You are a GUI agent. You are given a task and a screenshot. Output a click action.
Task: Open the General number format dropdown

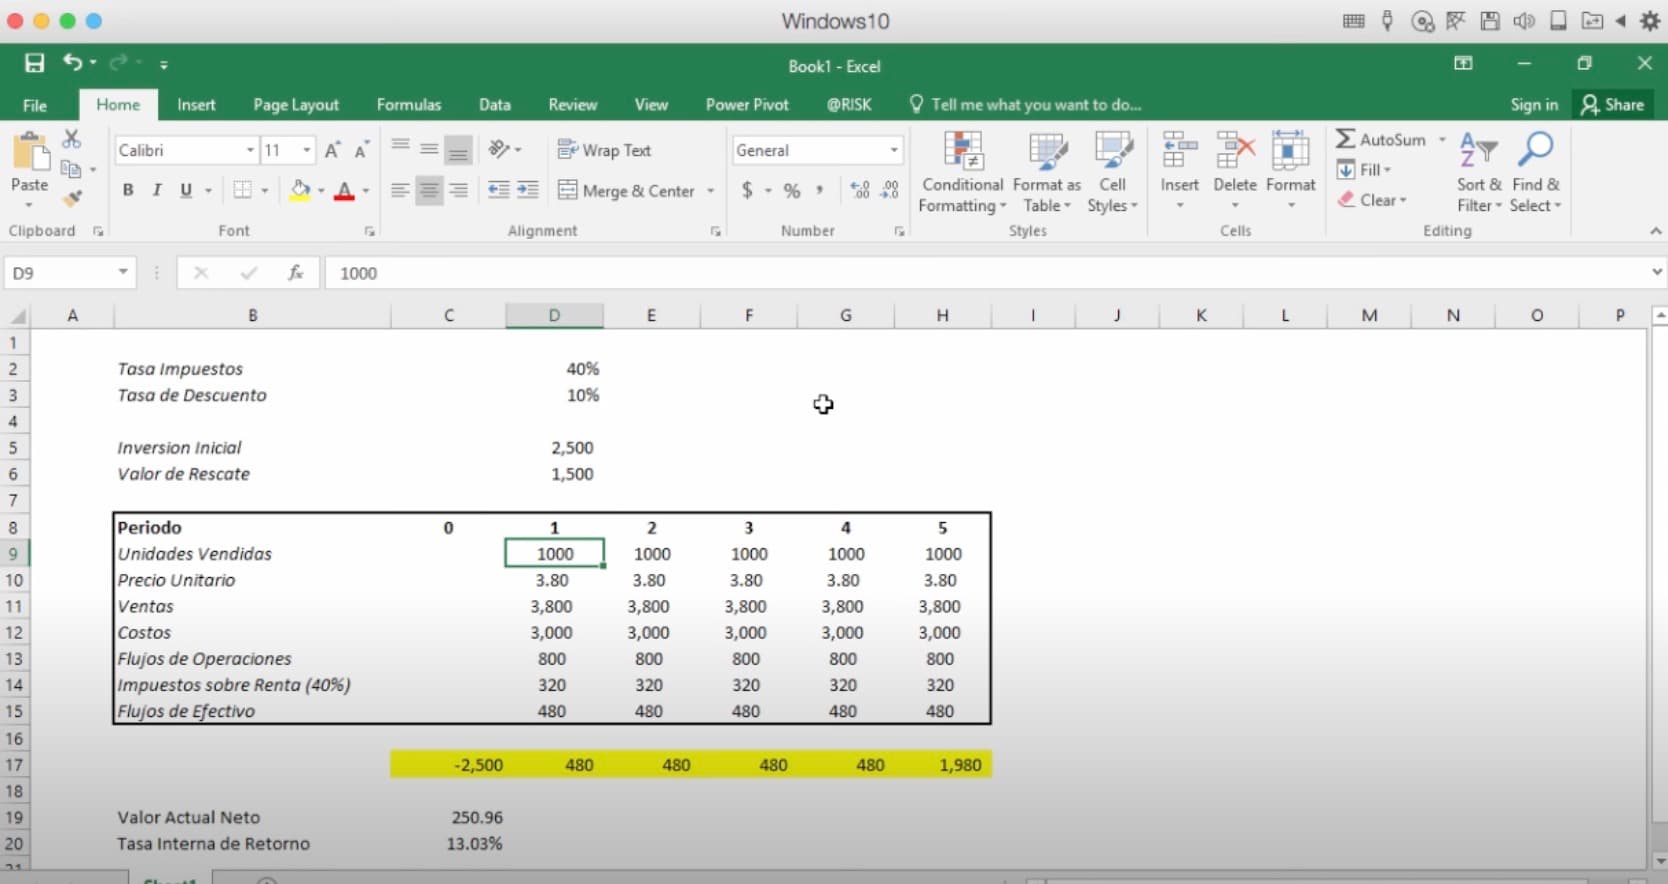[893, 150]
